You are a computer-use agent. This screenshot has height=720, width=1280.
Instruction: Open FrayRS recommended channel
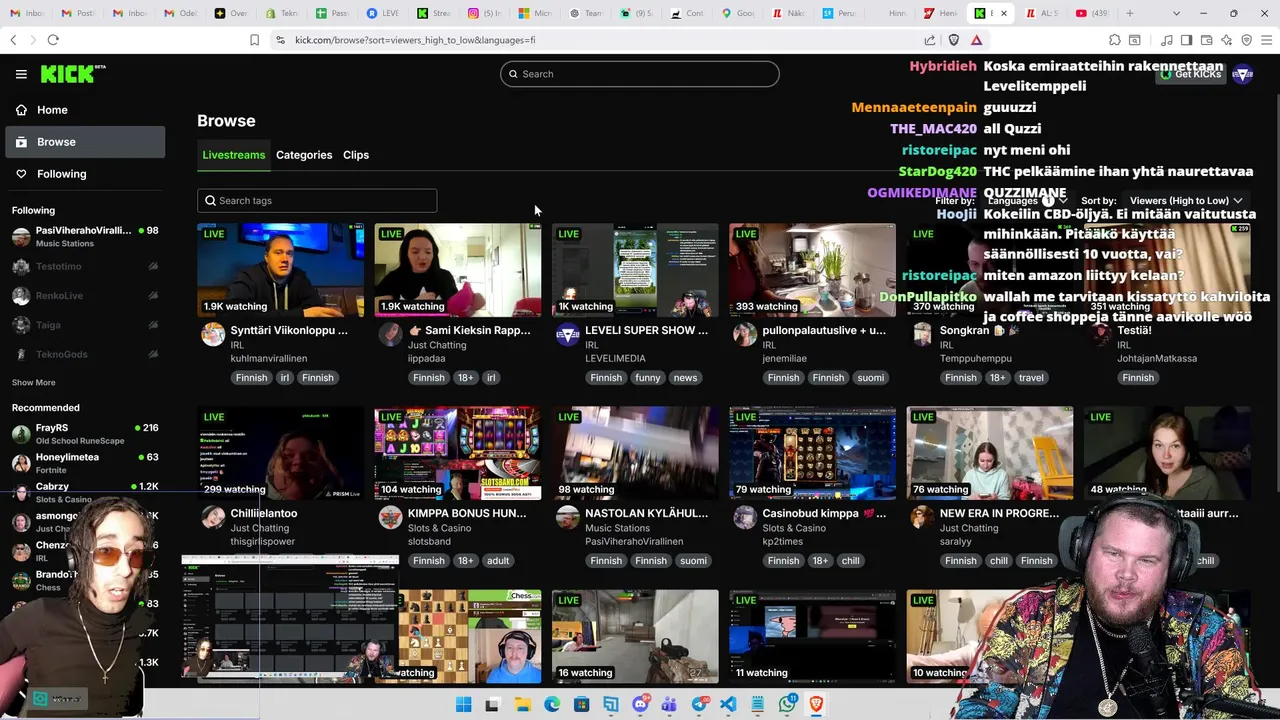[x=85, y=434]
